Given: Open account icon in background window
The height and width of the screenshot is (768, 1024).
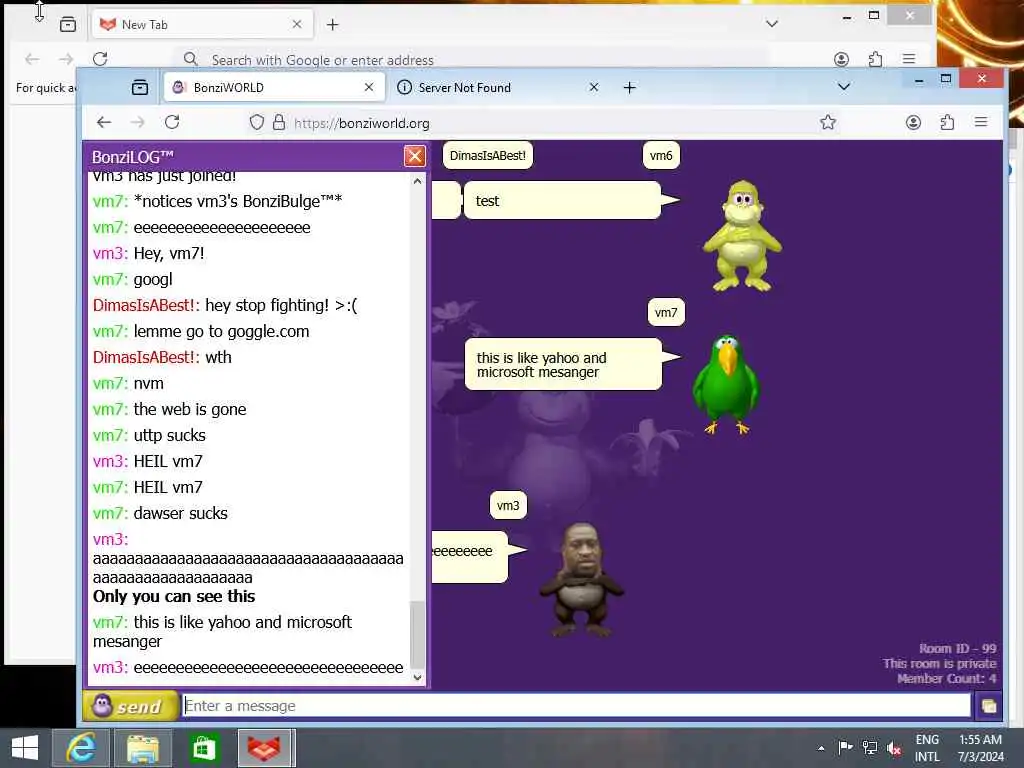Looking at the screenshot, I should 841,59.
